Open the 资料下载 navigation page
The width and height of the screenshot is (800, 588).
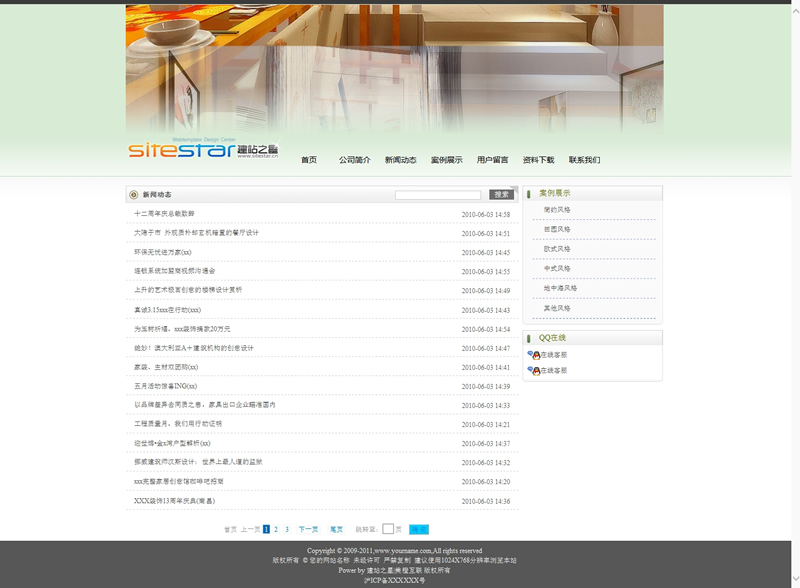coord(538,160)
